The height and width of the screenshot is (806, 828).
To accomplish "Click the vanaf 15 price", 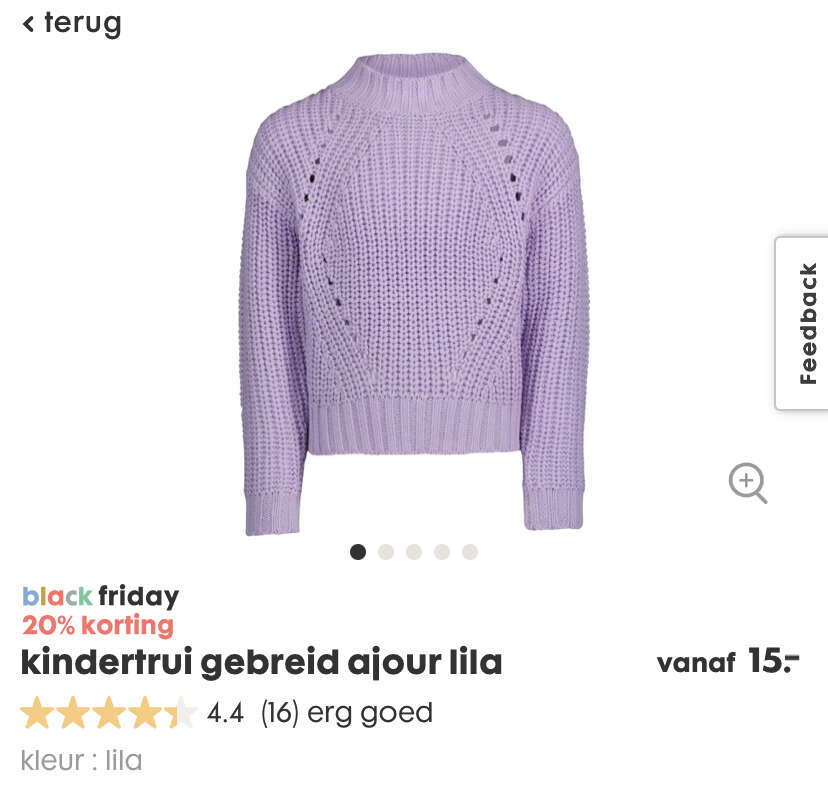I will [728, 661].
